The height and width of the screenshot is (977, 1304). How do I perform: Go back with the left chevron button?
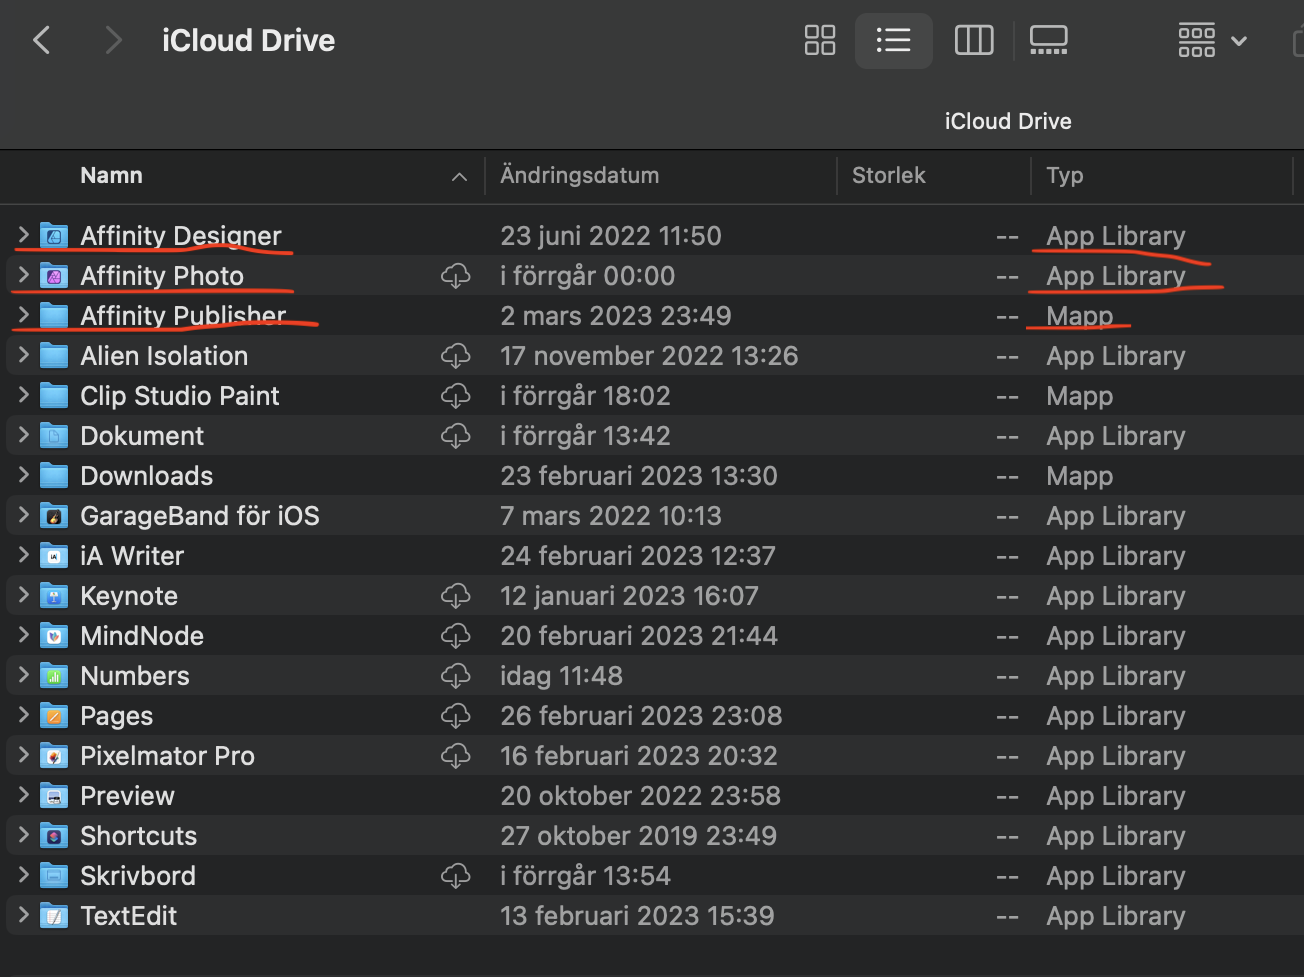tap(42, 41)
